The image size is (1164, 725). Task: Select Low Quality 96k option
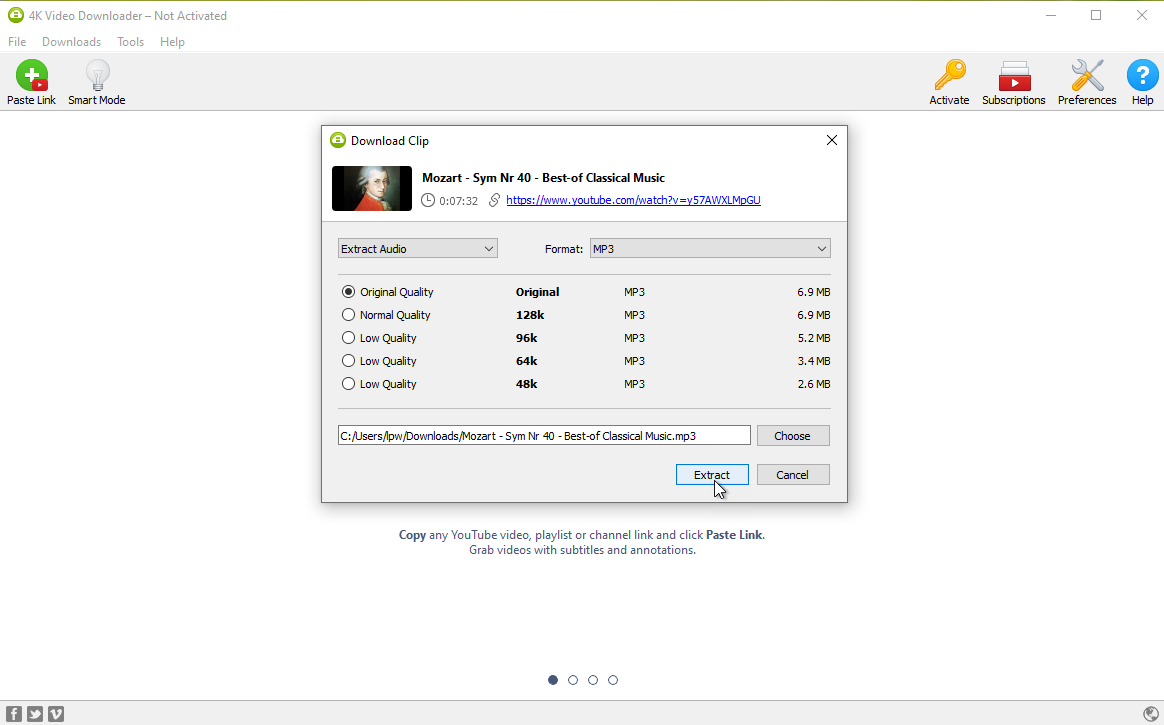(x=348, y=338)
